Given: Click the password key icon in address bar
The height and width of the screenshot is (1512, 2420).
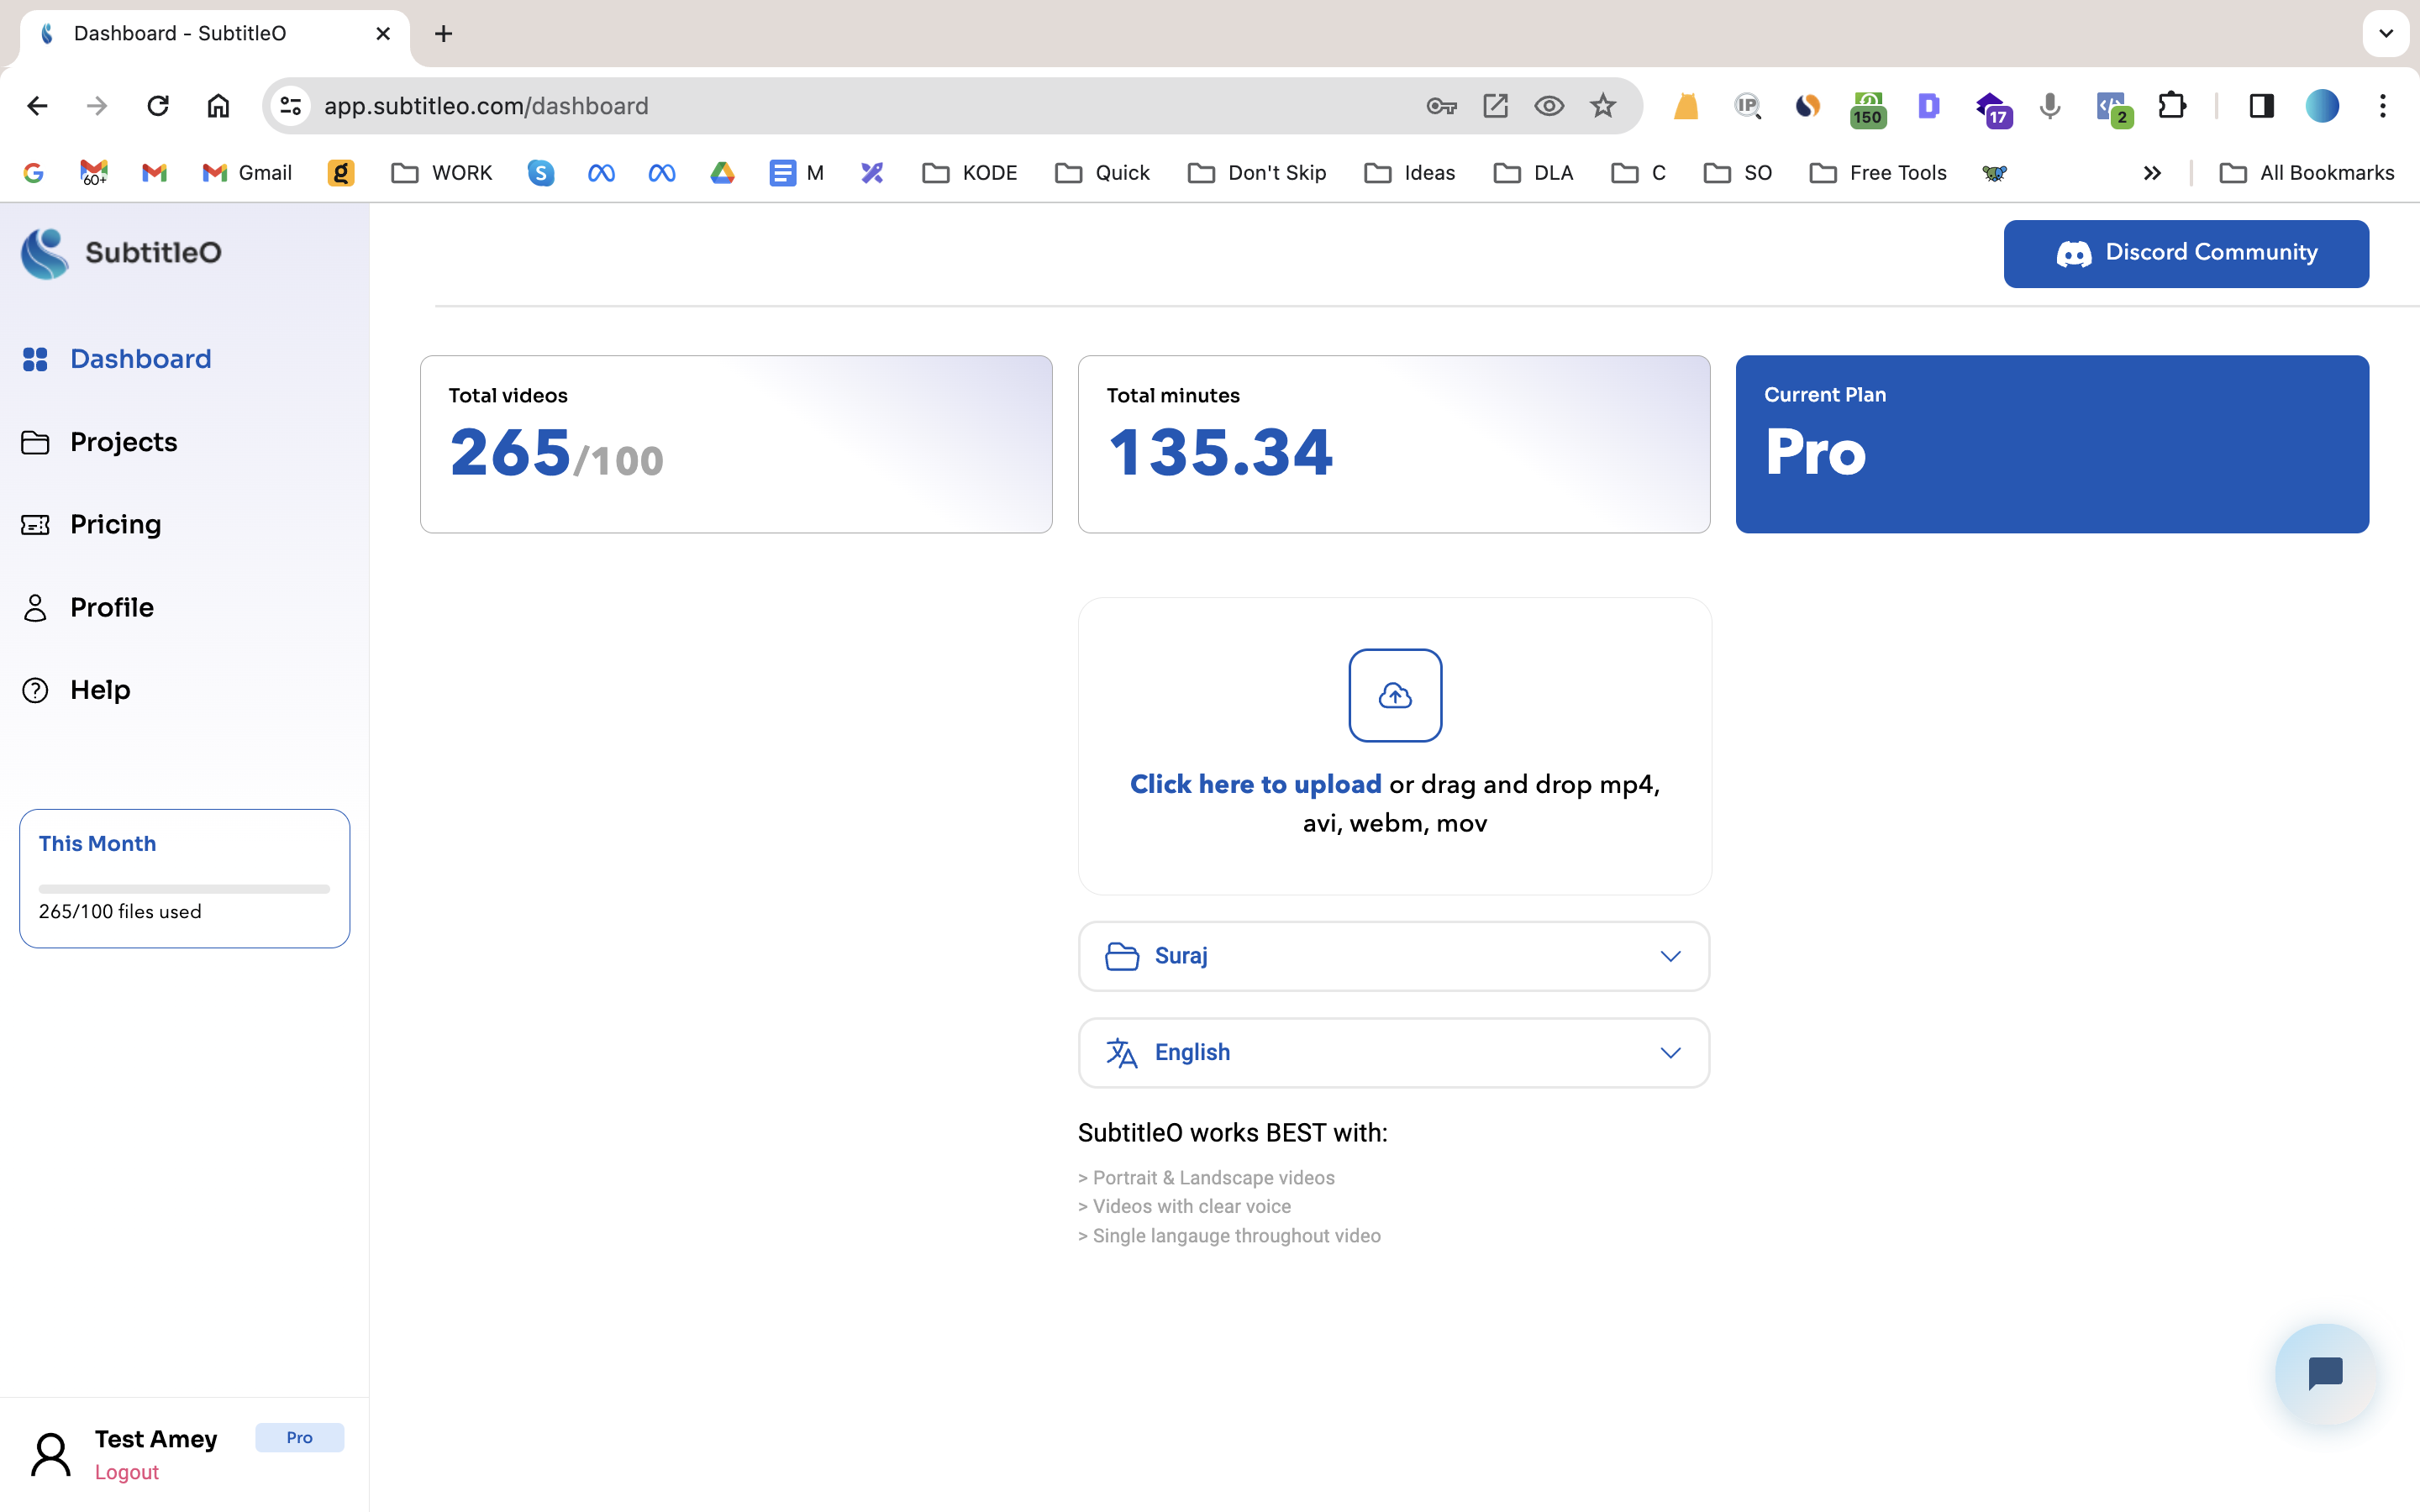Looking at the screenshot, I should pyautogui.click(x=1441, y=106).
